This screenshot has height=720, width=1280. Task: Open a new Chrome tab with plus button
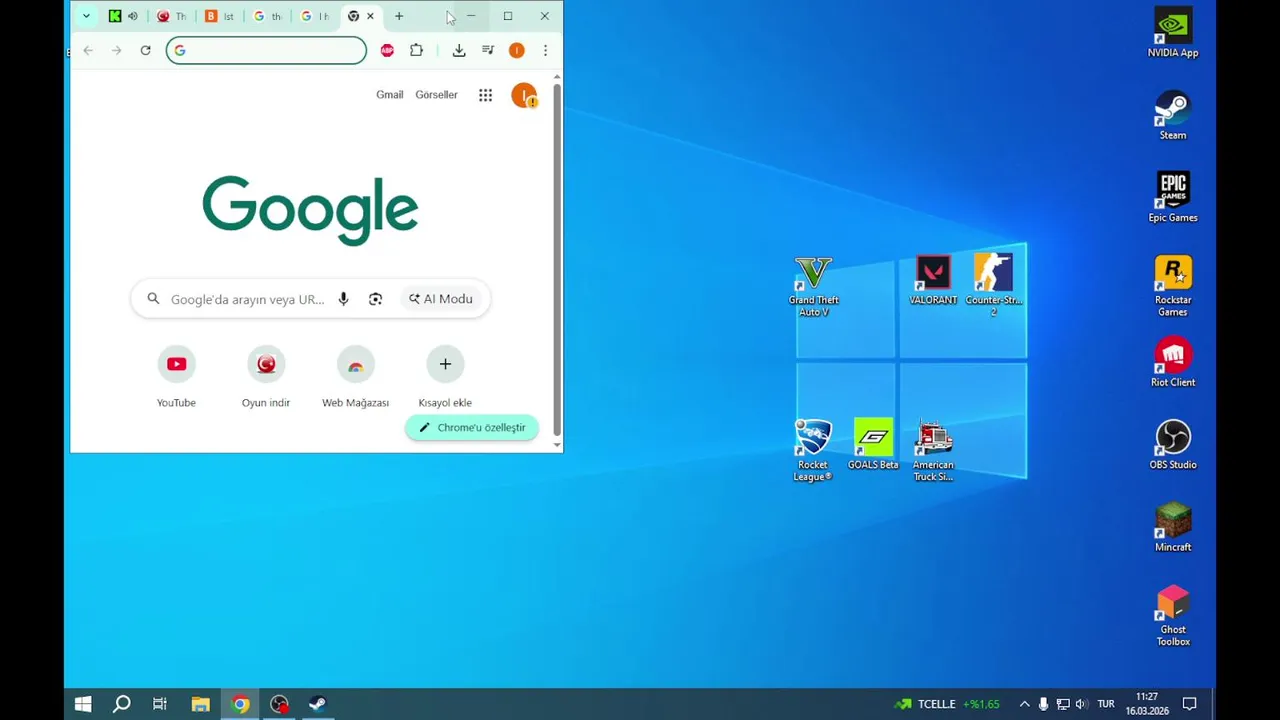click(399, 16)
